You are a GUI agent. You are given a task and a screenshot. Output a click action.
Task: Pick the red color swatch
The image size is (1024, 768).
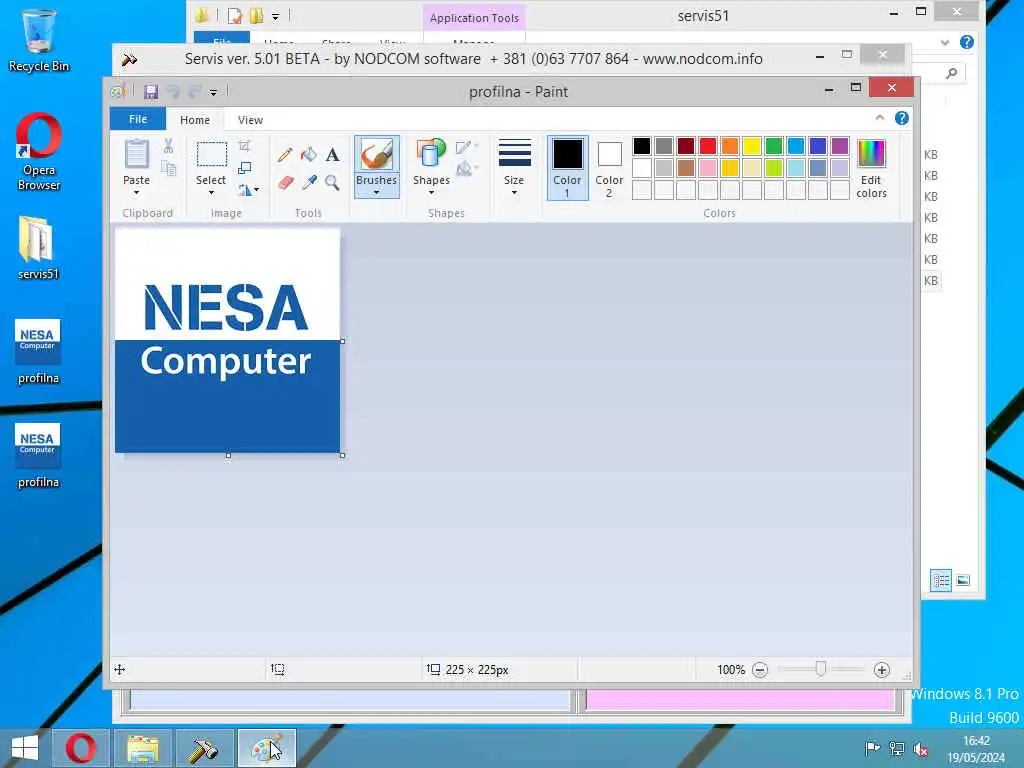click(x=707, y=146)
